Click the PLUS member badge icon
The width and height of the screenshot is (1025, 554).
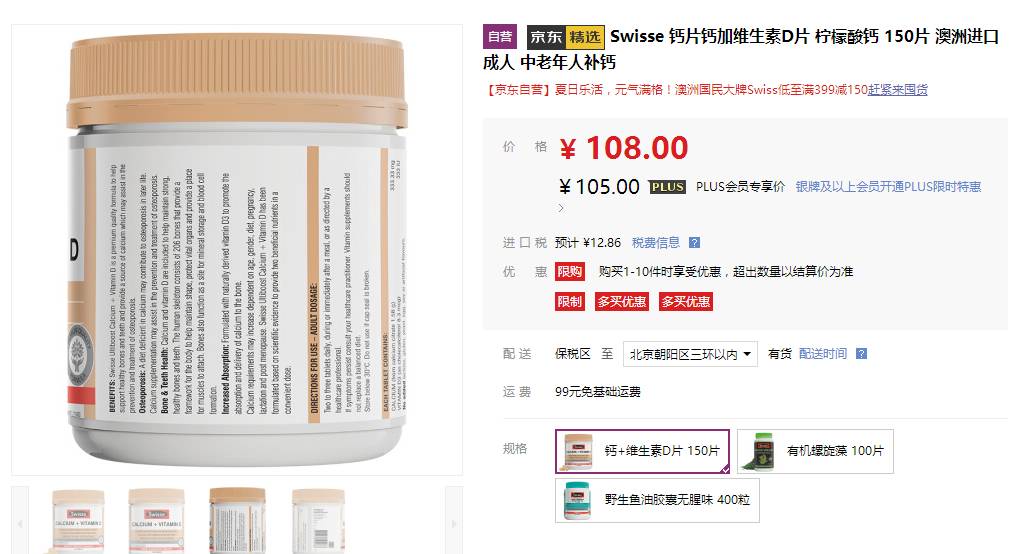pyautogui.click(x=667, y=187)
